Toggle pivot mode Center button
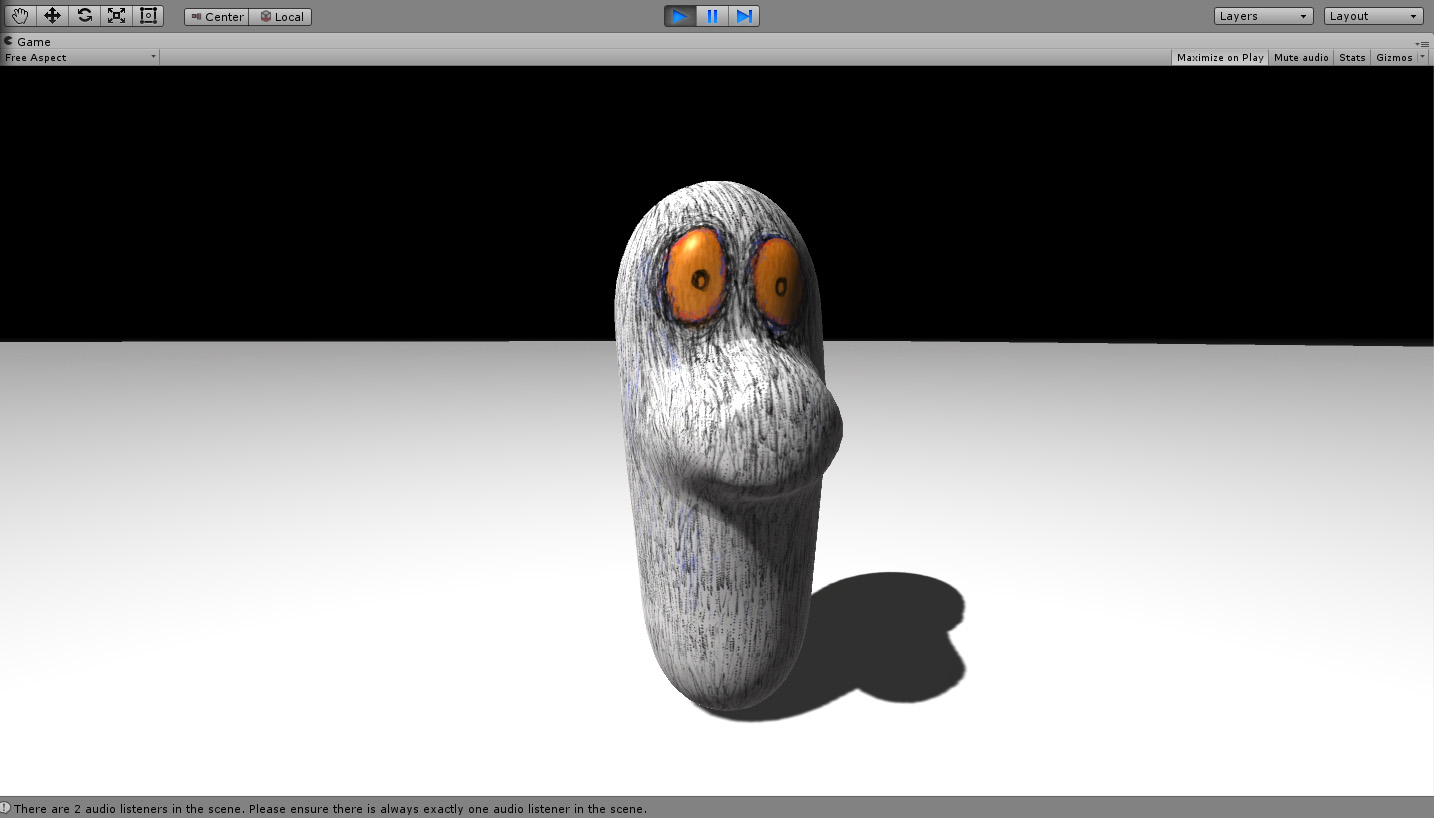Image resolution: width=1434 pixels, height=818 pixels. (217, 17)
